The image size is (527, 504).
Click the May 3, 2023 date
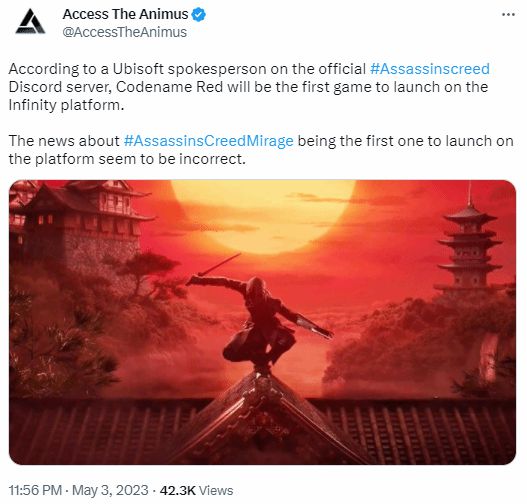[110, 490]
